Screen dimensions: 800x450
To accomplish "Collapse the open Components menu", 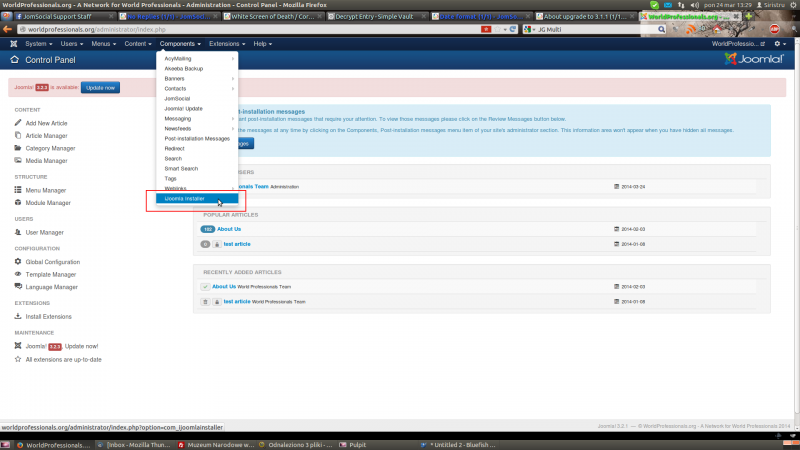I will (x=180, y=44).
